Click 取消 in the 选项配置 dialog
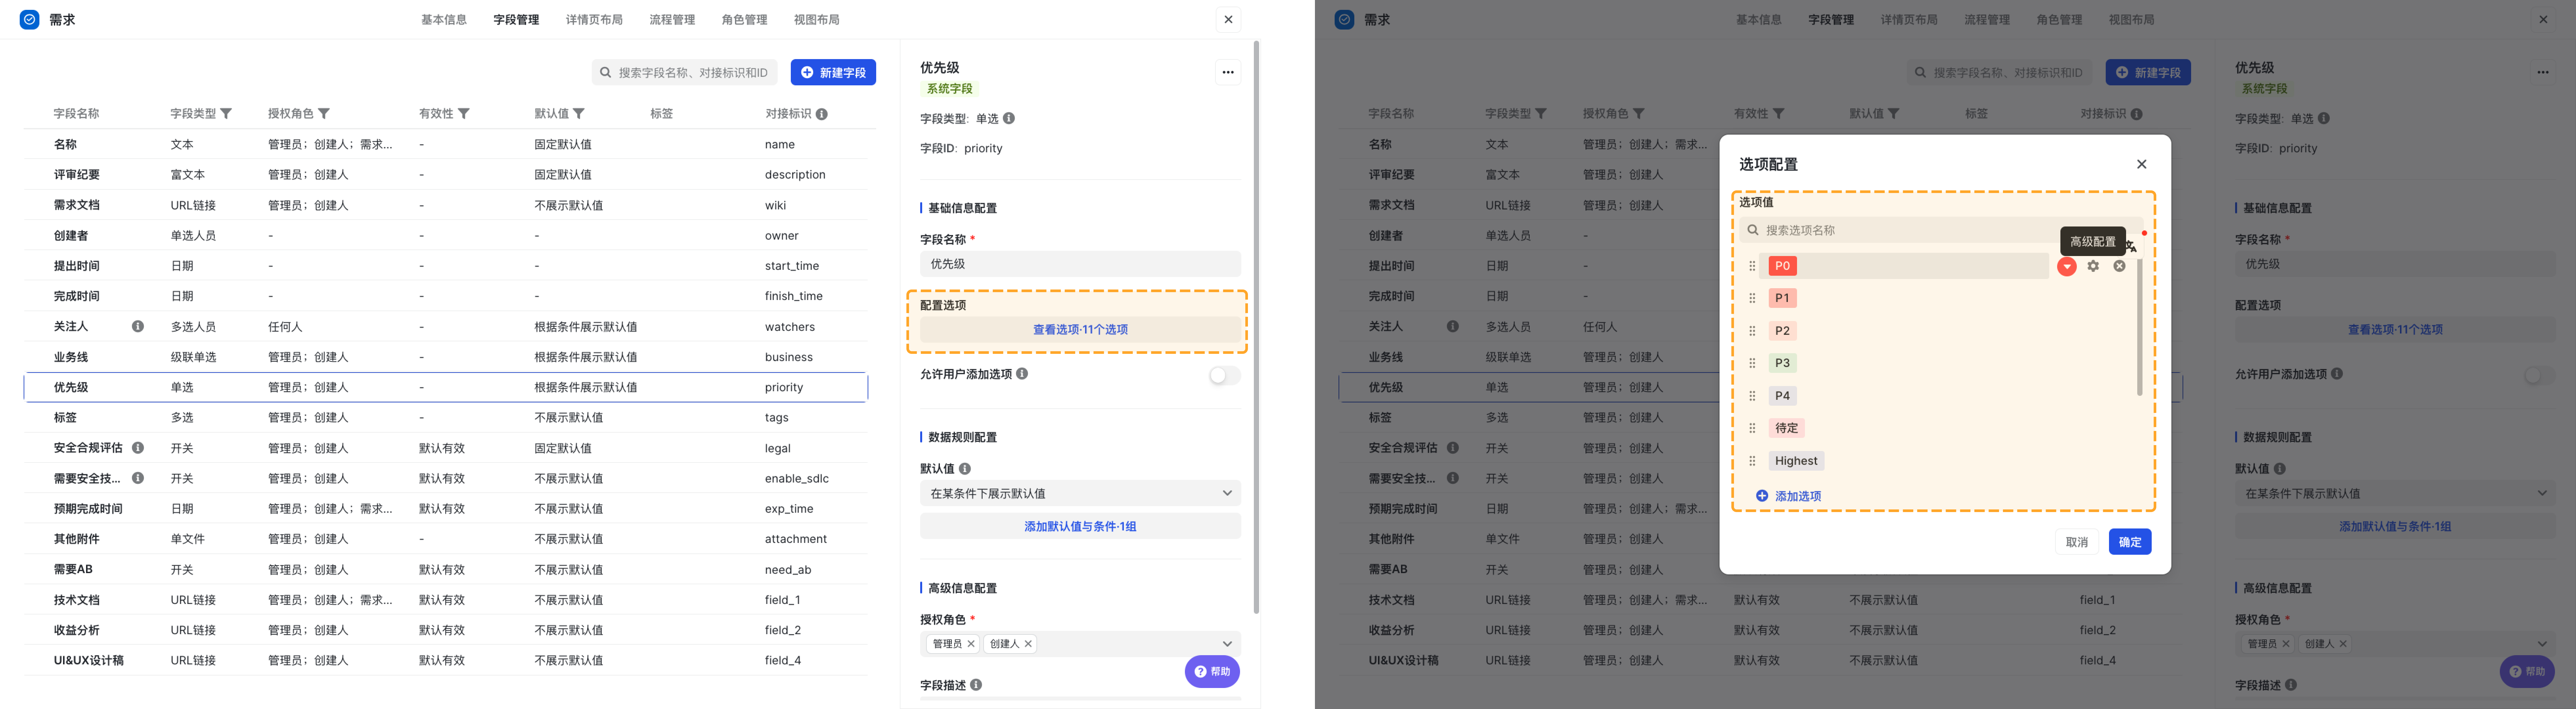The image size is (2576, 709). (x=2077, y=542)
